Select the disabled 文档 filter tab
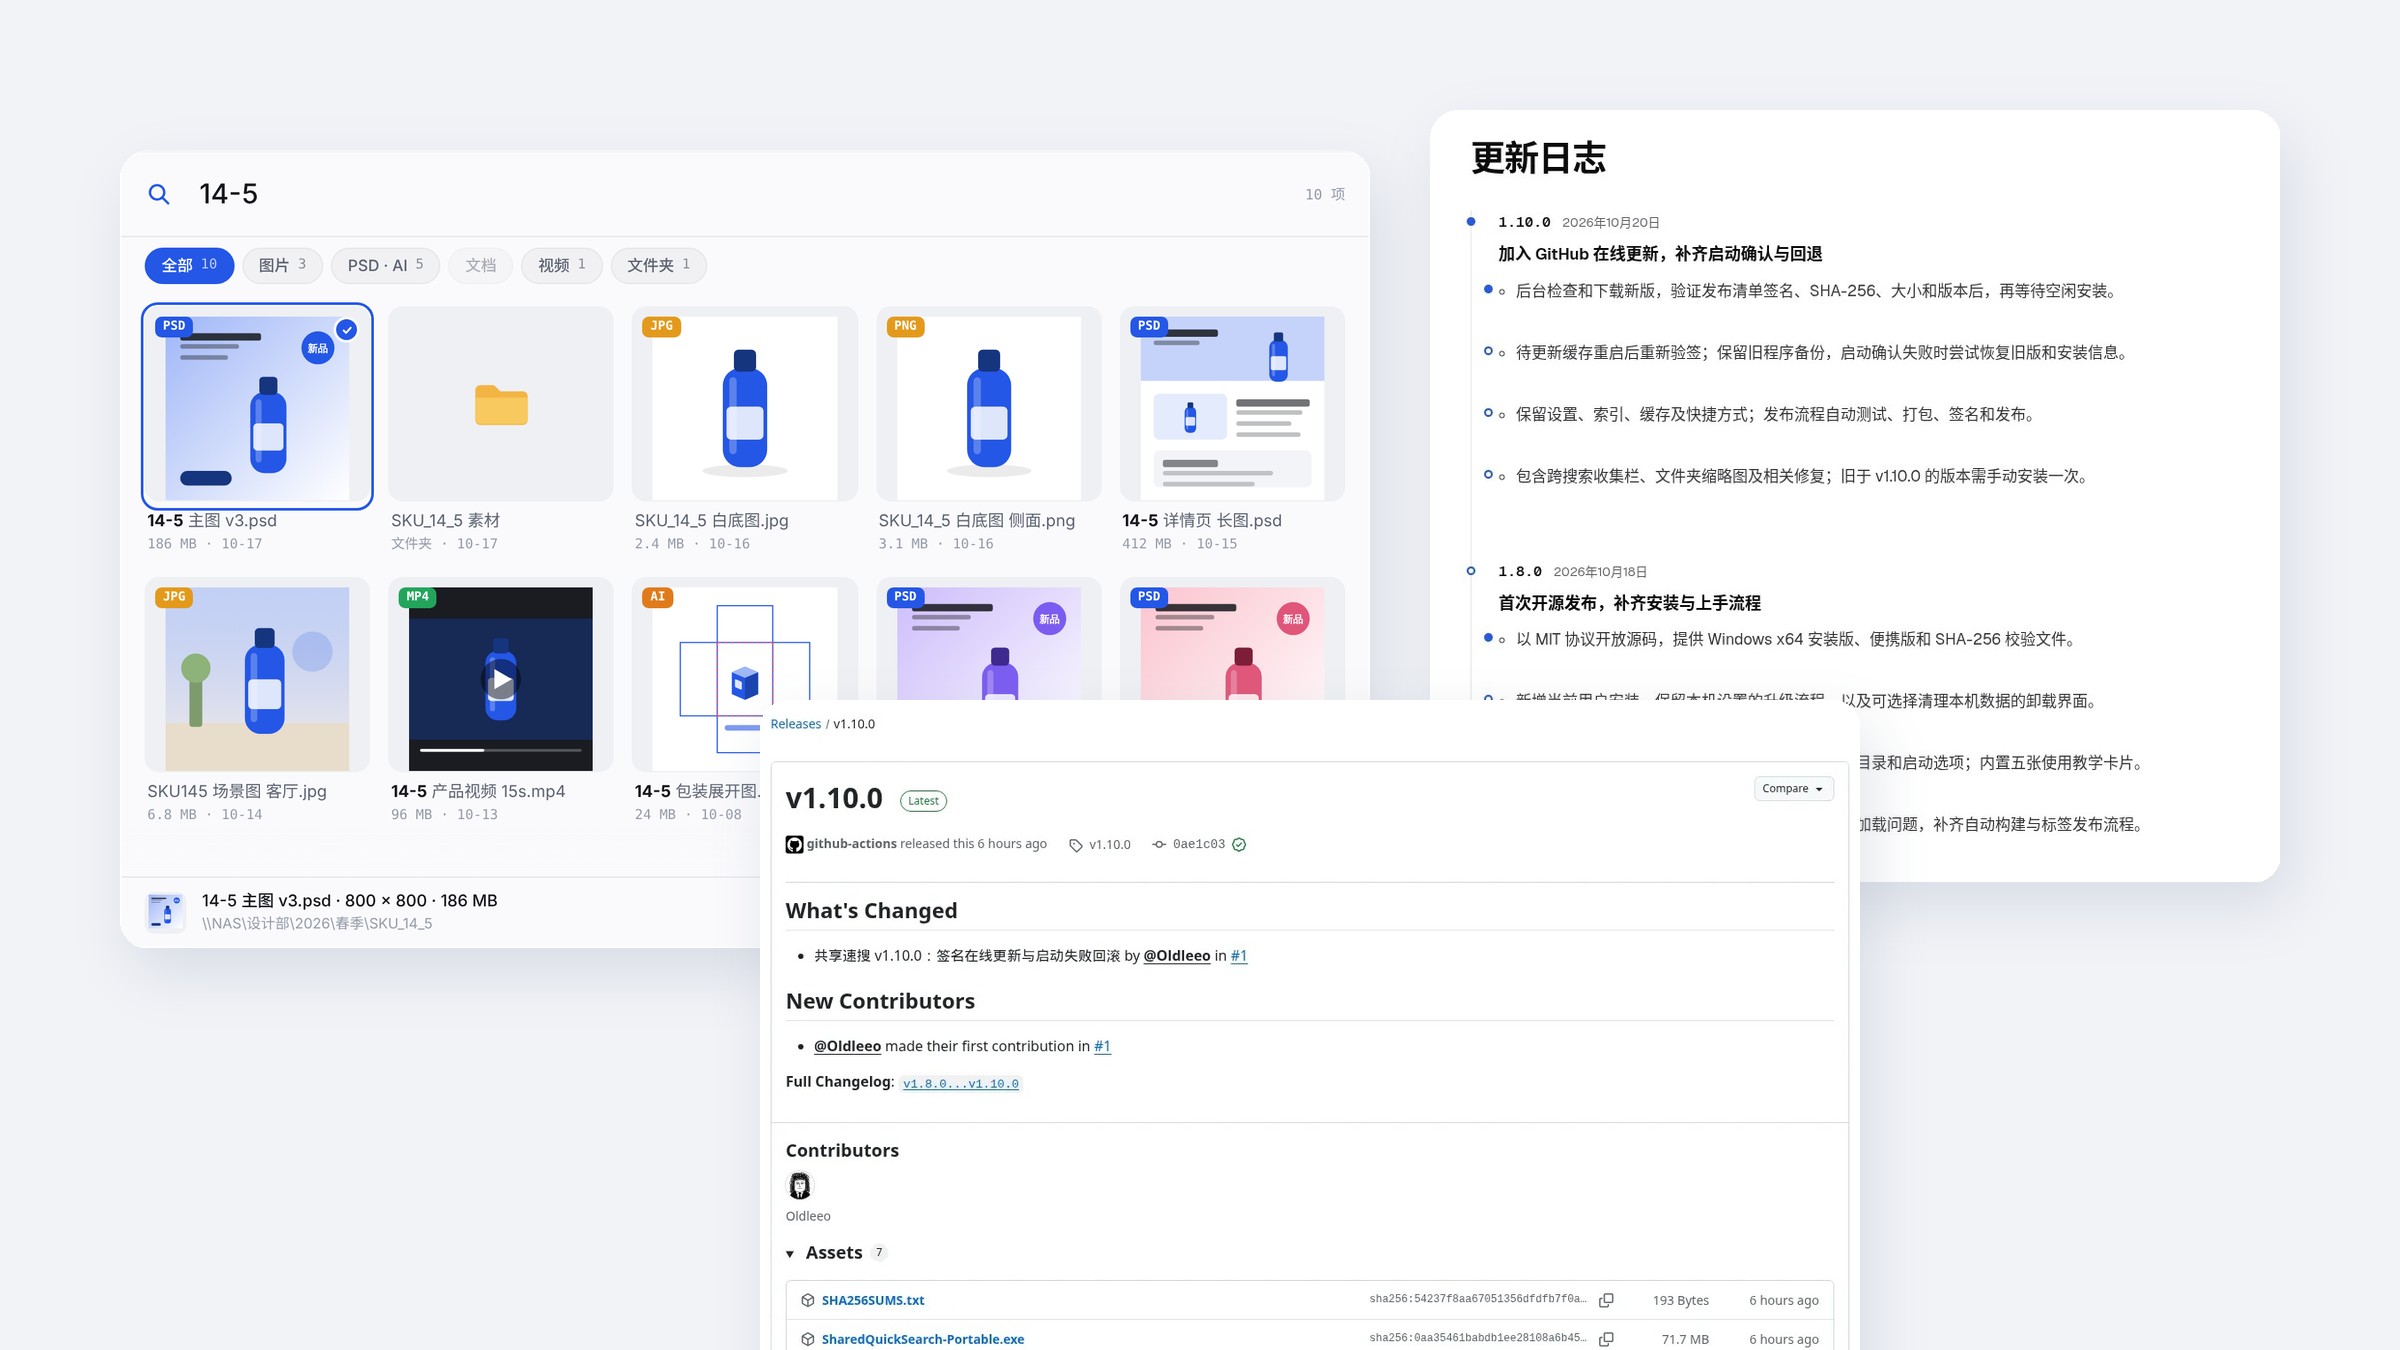The height and width of the screenshot is (1350, 2400). point(480,265)
